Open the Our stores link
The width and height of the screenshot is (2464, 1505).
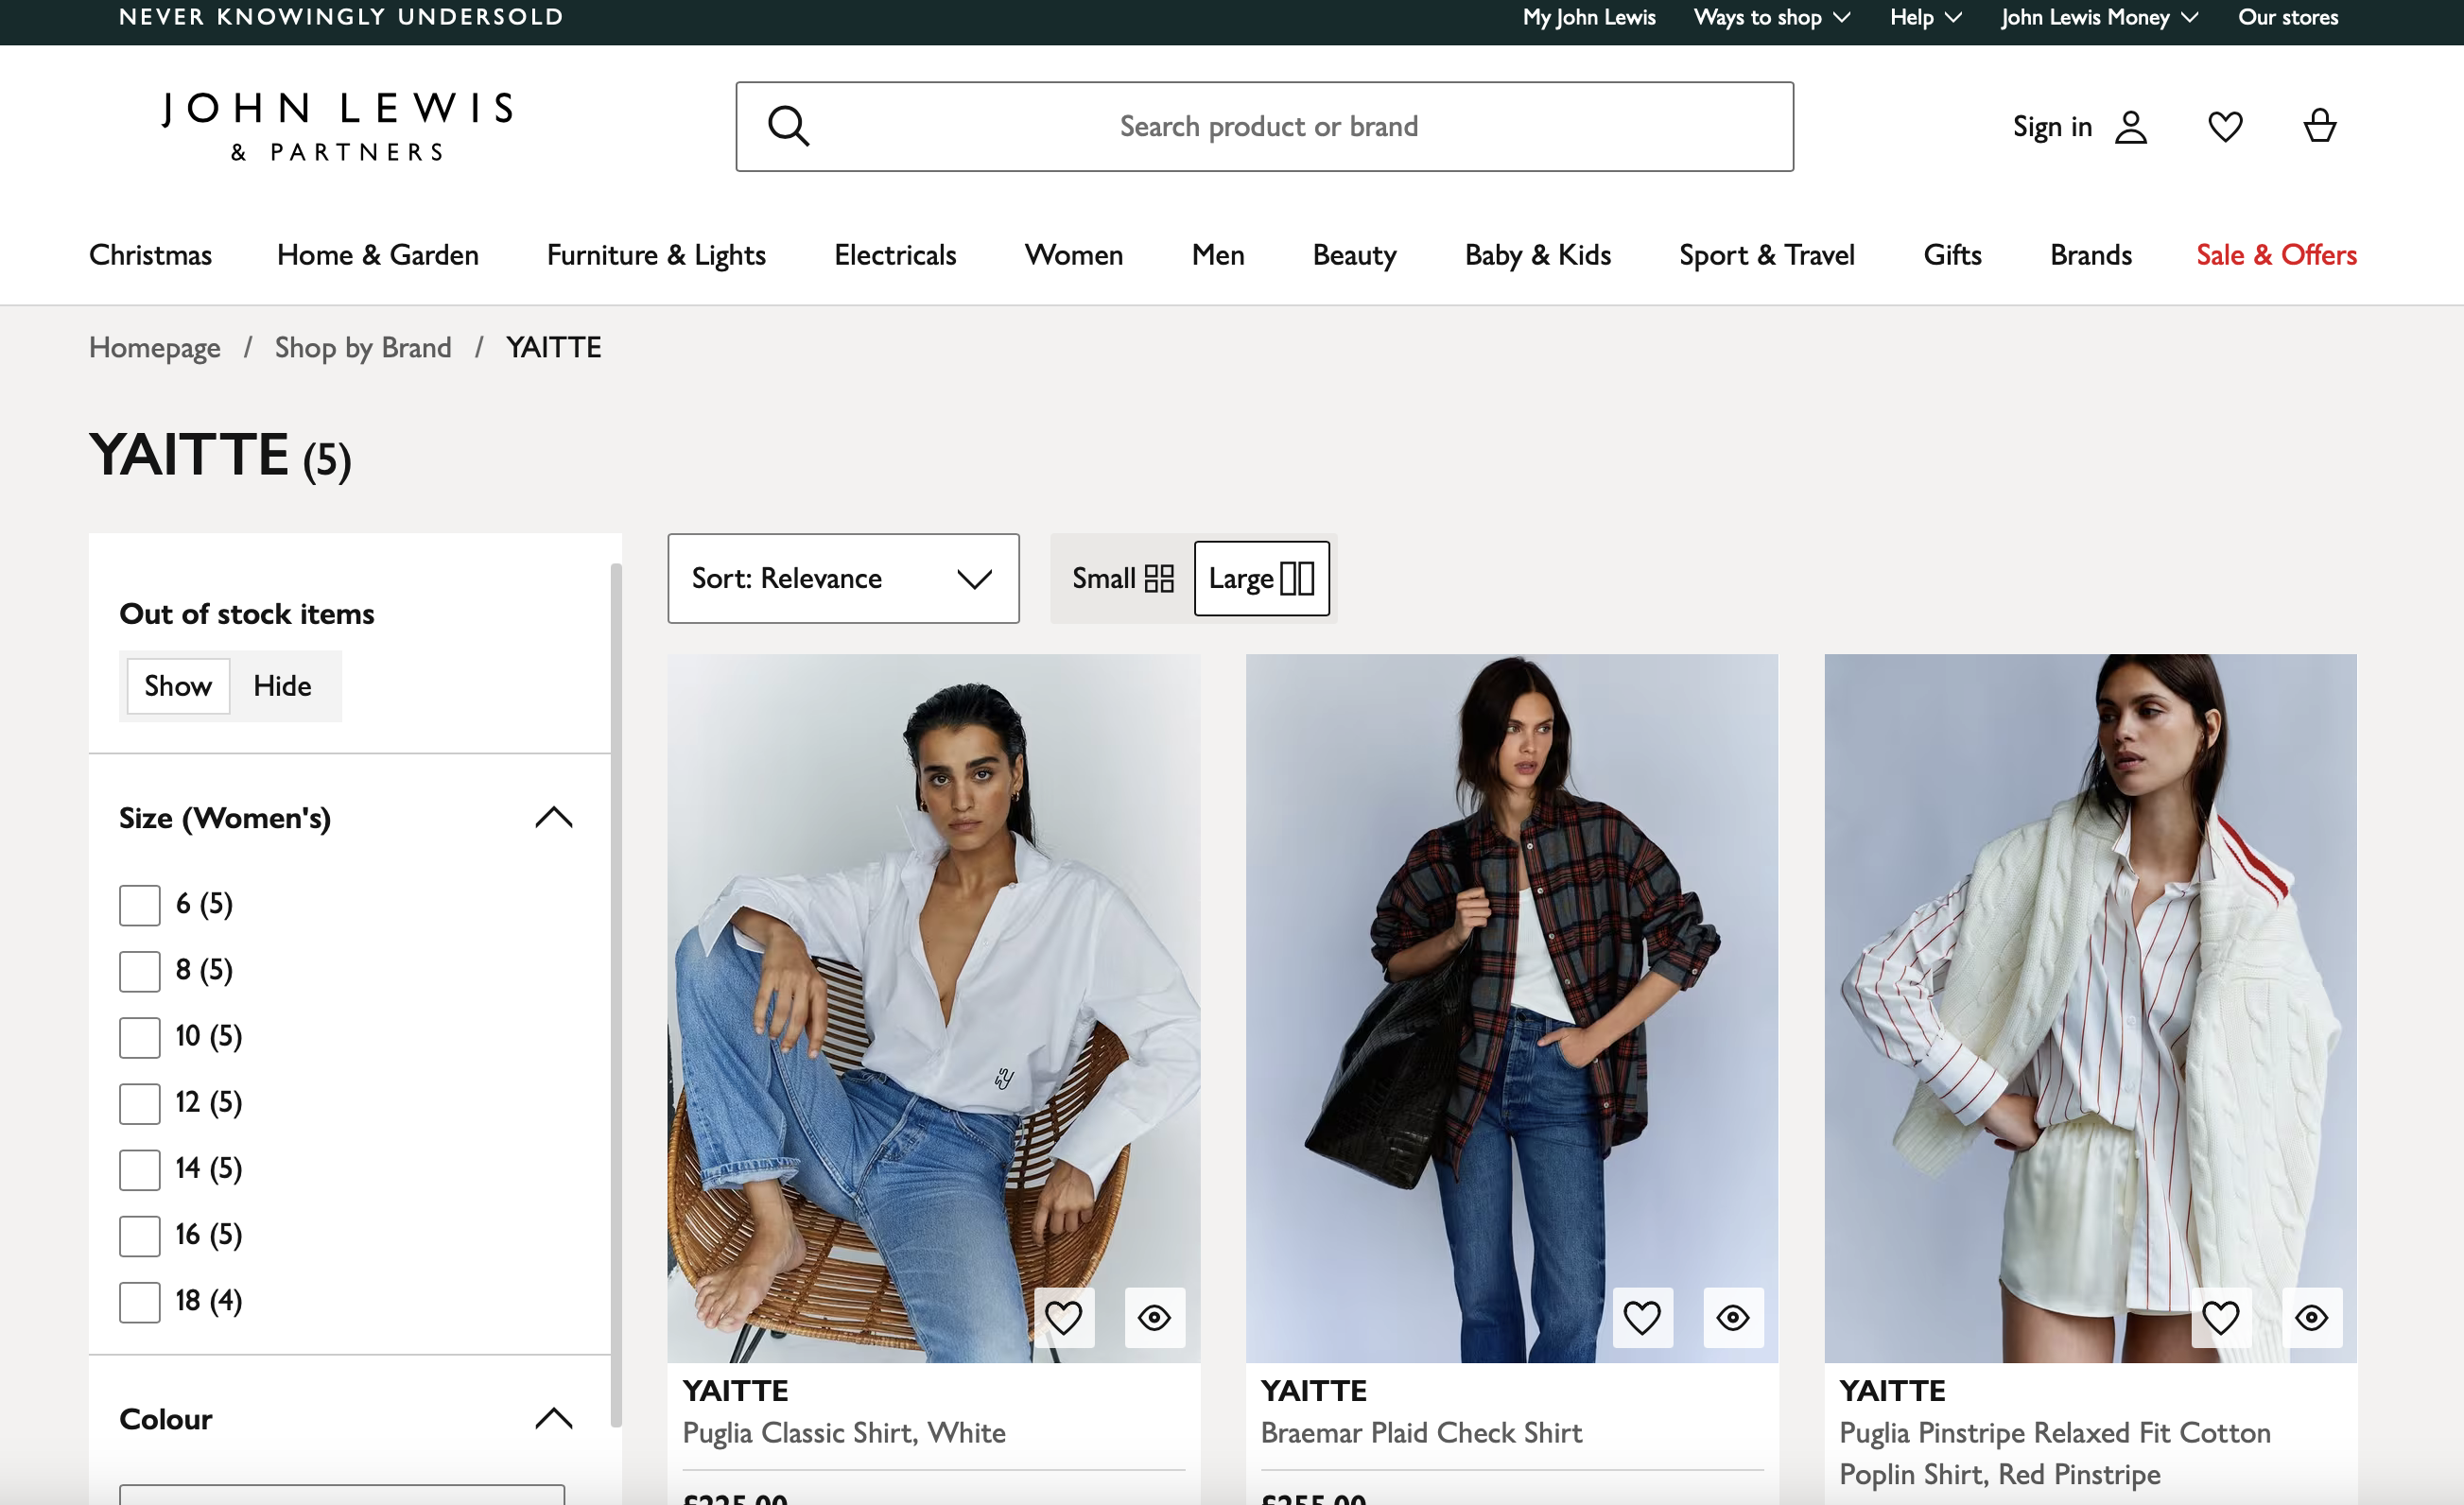click(2288, 17)
